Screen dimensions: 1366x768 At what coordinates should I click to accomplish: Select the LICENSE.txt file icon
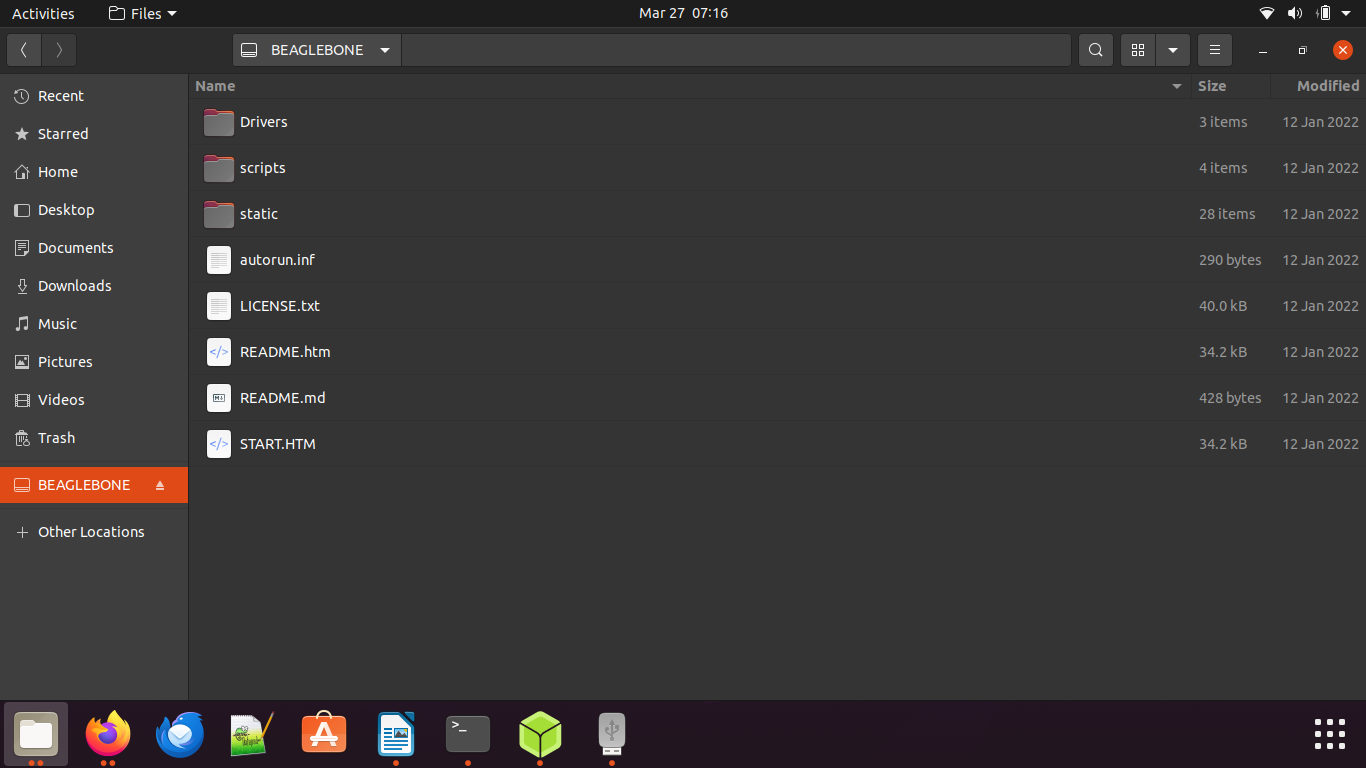tap(219, 306)
